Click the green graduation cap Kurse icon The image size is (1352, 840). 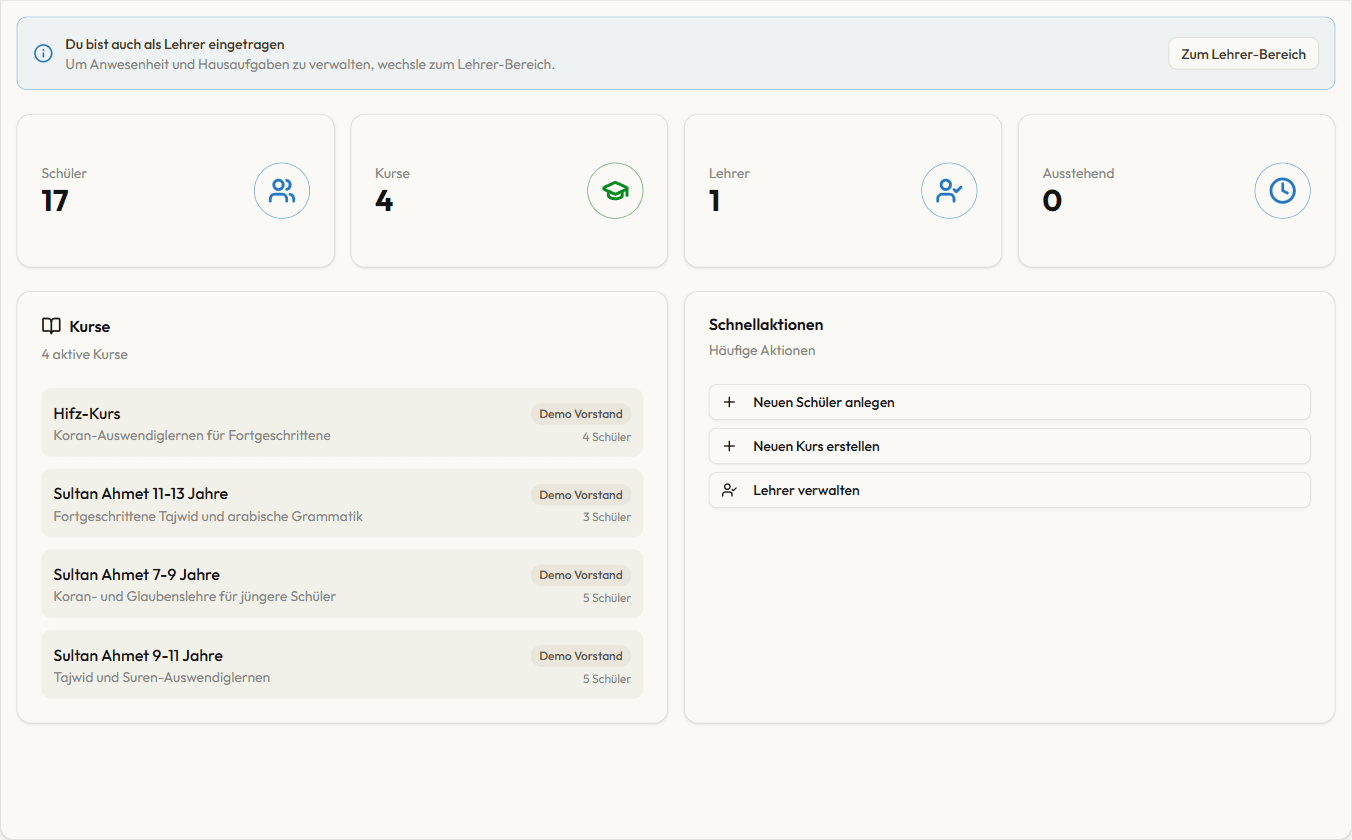pyautogui.click(x=615, y=191)
